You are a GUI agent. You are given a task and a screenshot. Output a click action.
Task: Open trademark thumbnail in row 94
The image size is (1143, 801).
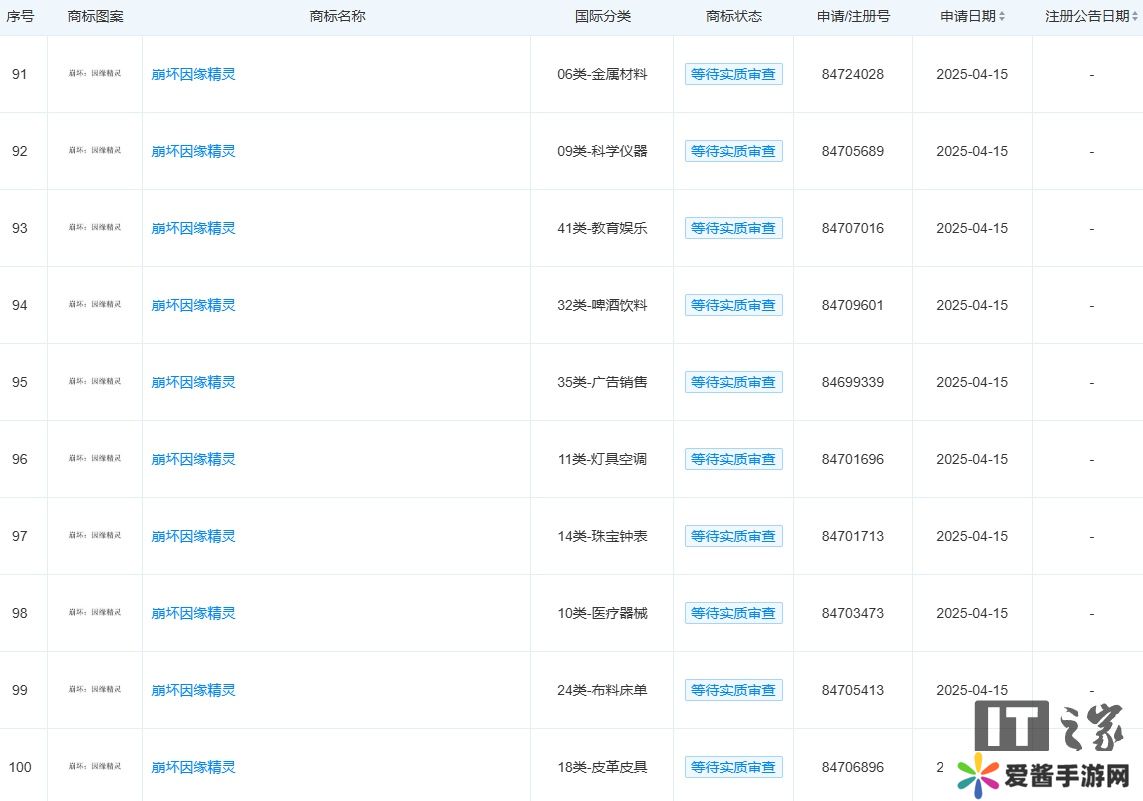95,305
